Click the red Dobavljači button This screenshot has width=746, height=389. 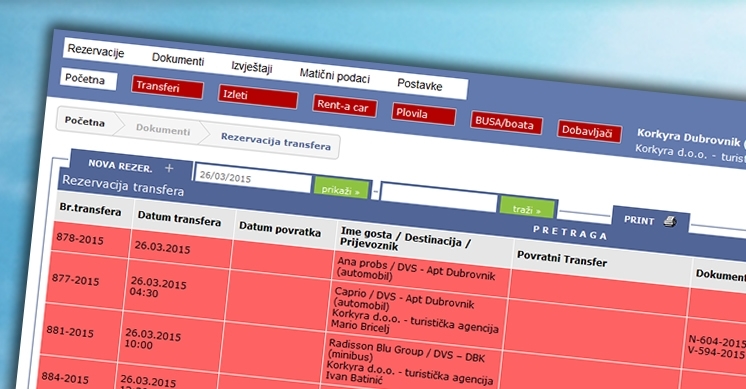coord(589,131)
